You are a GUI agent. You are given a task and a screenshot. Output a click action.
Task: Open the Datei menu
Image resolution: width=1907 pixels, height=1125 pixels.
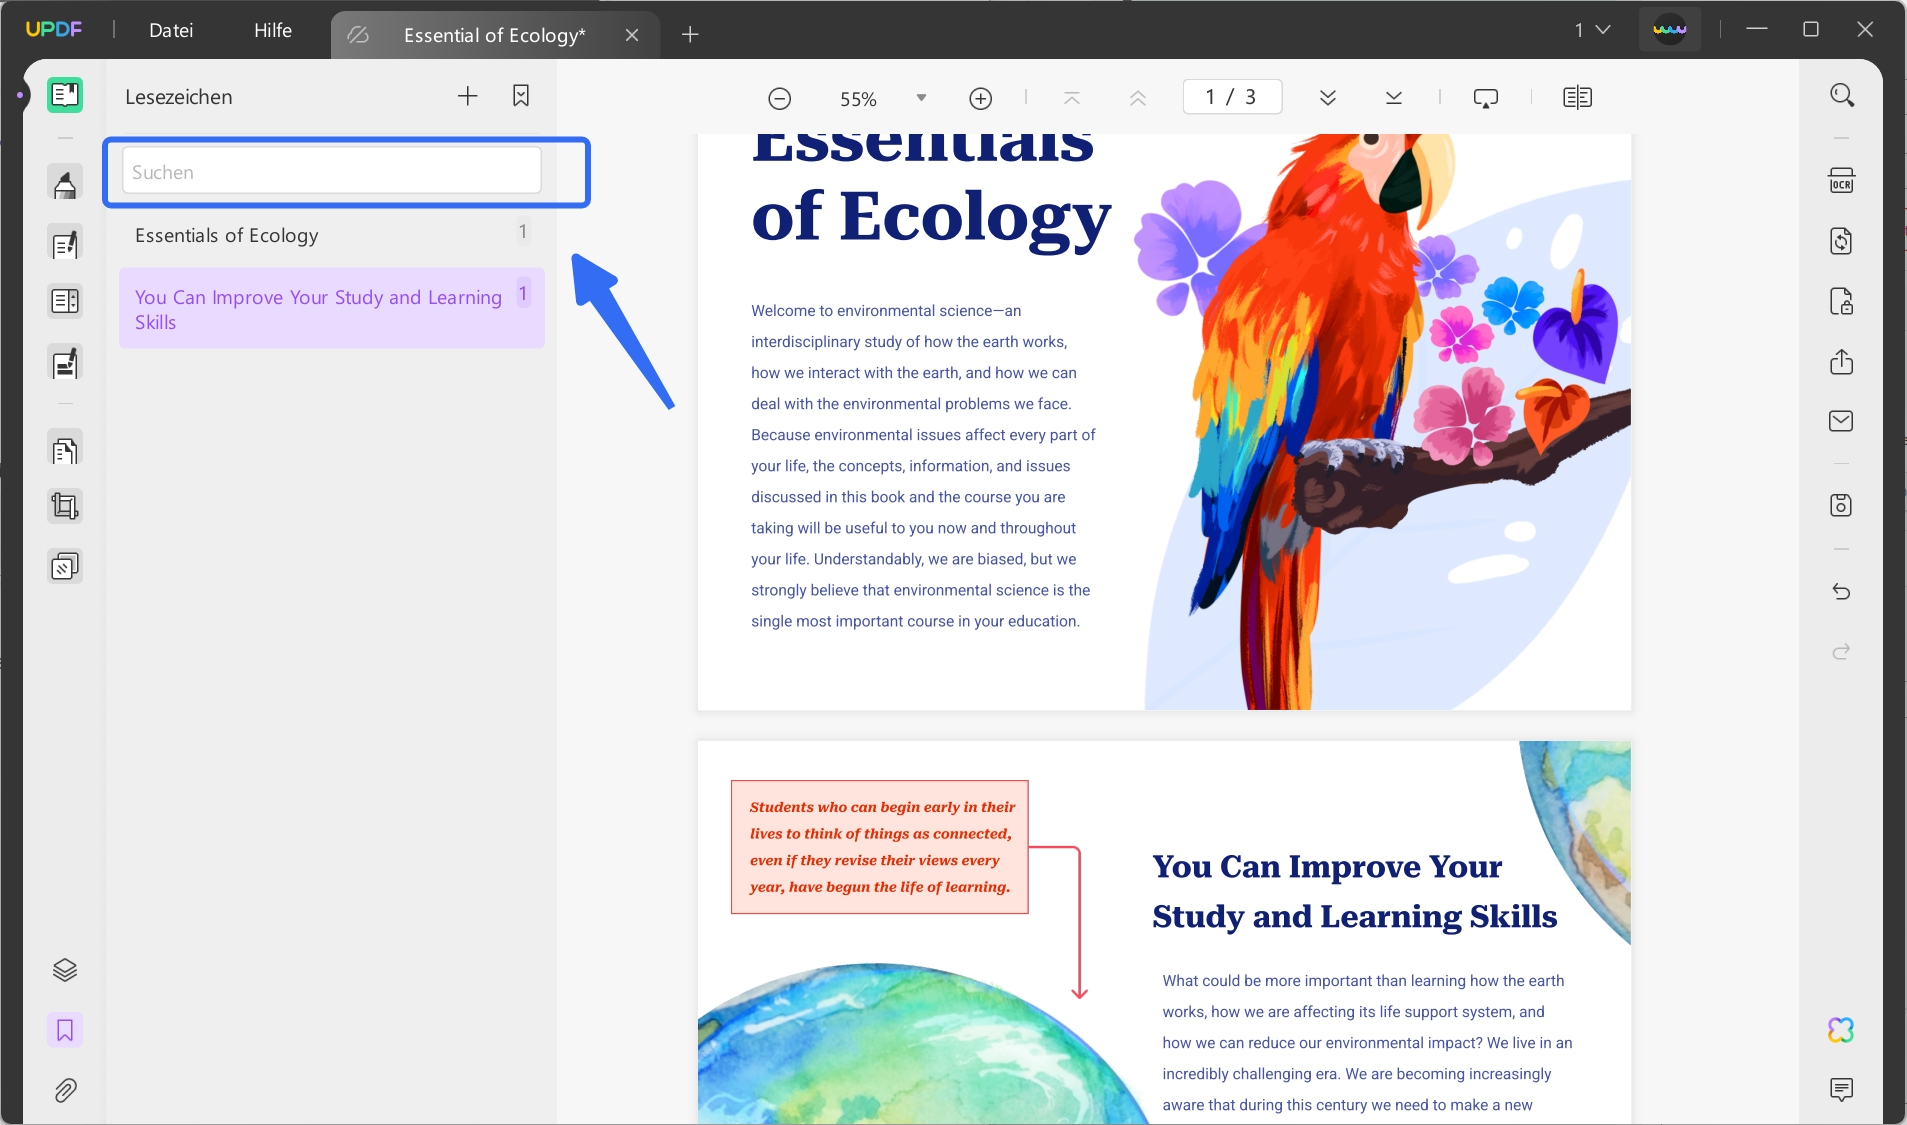coord(171,30)
